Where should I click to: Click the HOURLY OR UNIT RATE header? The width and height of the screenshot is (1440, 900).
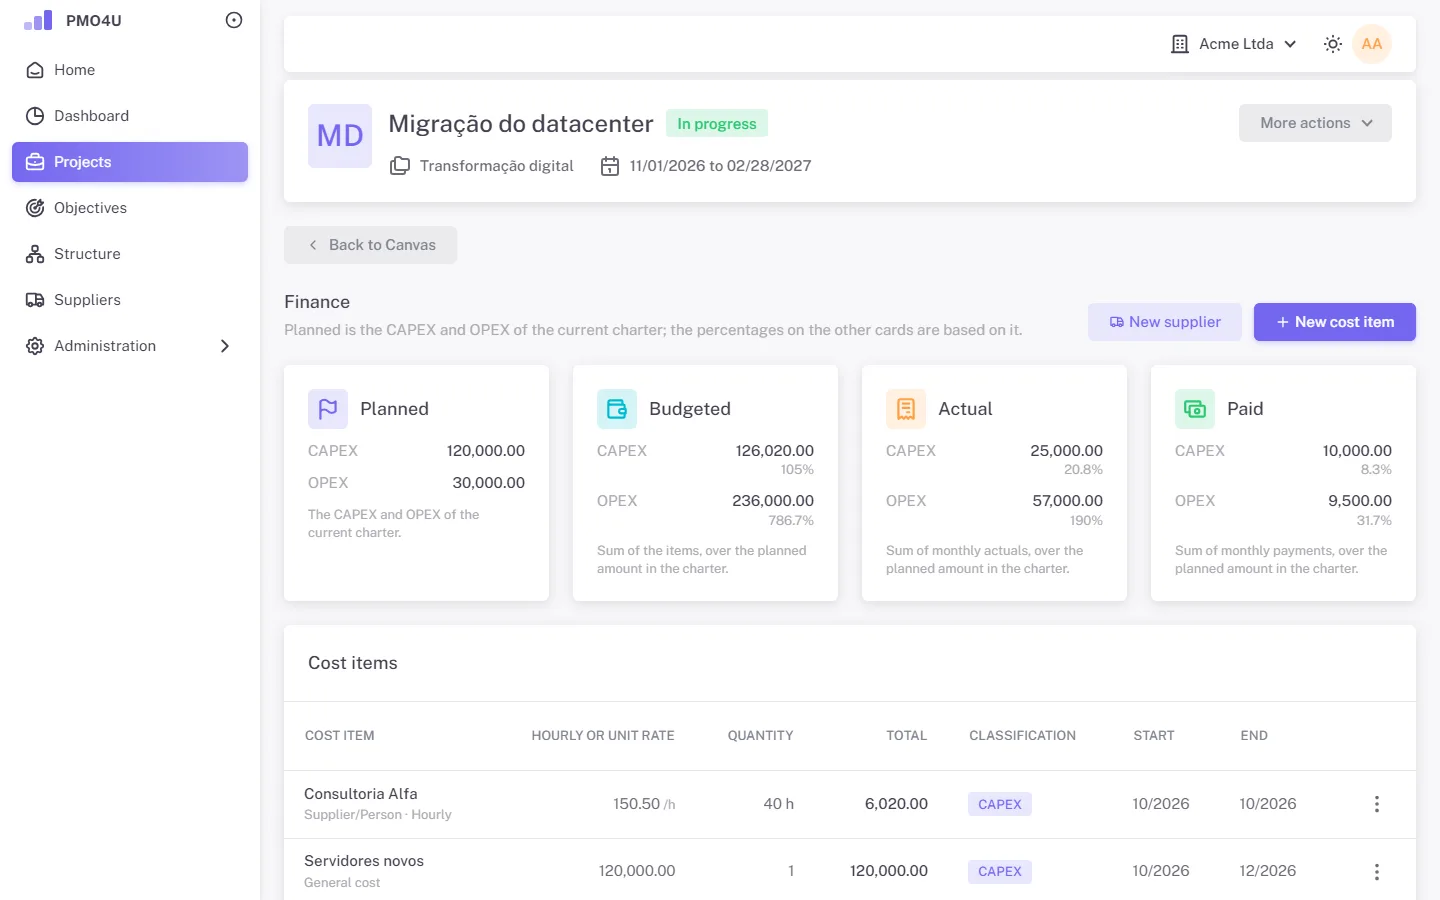pyautogui.click(x=603, y=736)
